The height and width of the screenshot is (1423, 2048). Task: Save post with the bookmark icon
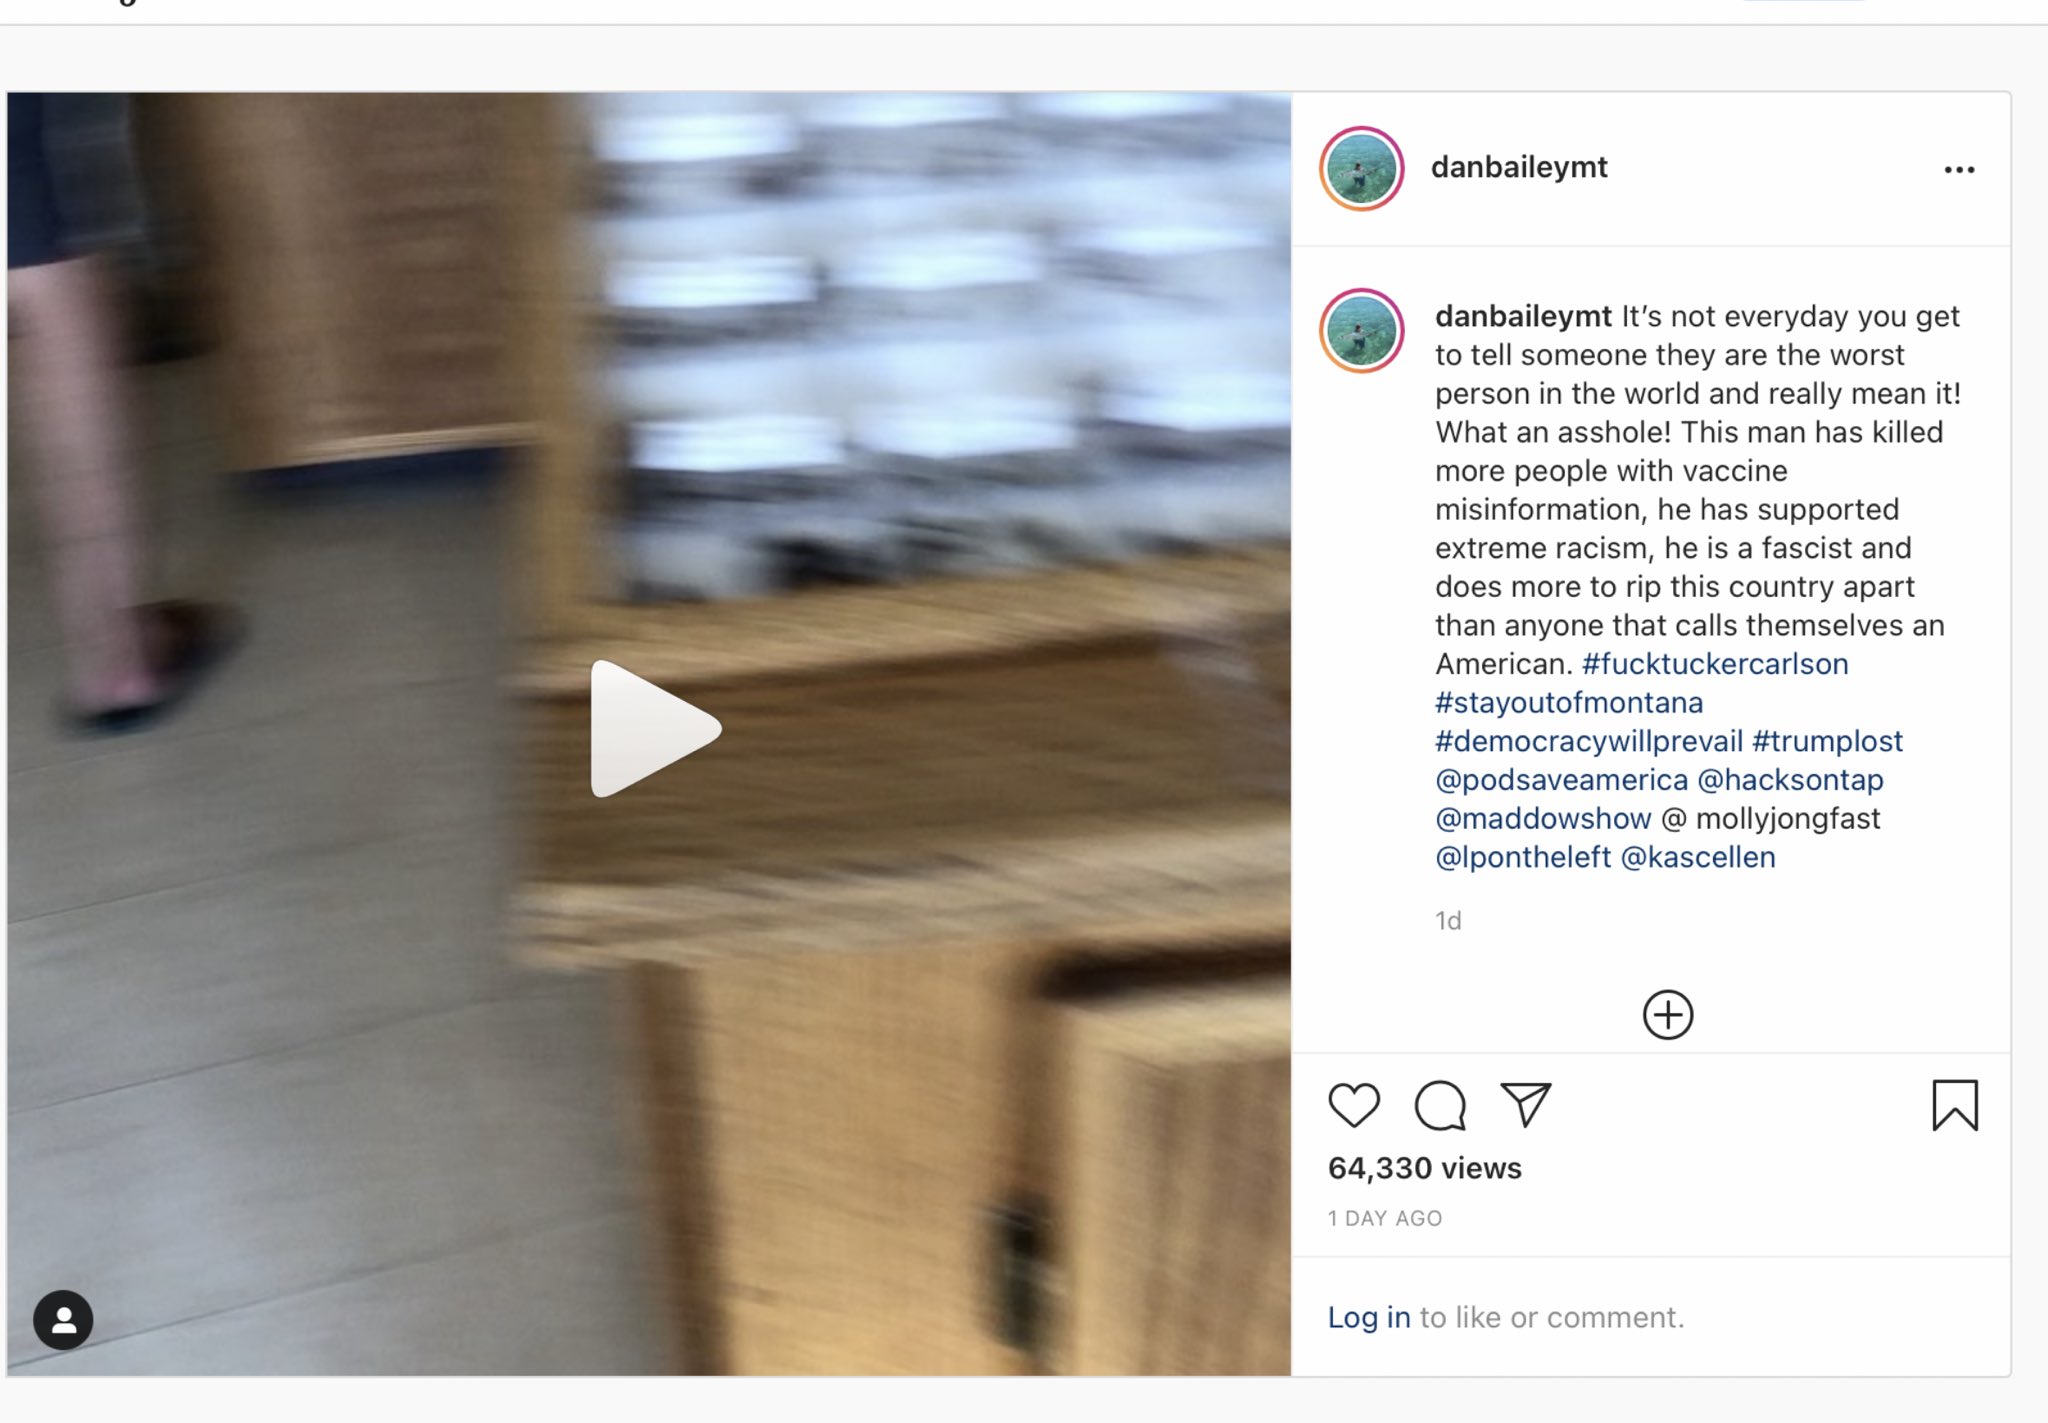1955,1105
